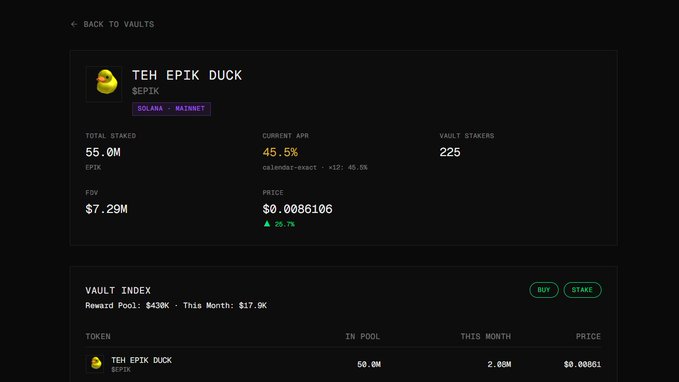Click the 2.08M this-month cell
The image size is (679, 382).
pyautogui.click(x=499, y=365)
